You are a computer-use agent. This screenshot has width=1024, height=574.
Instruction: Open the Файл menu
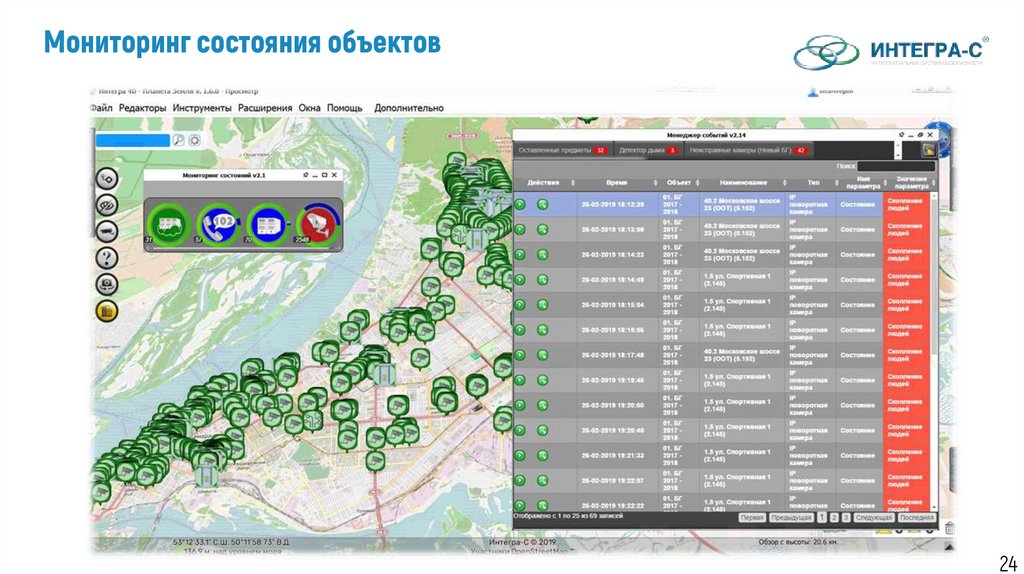pos(101,108)
